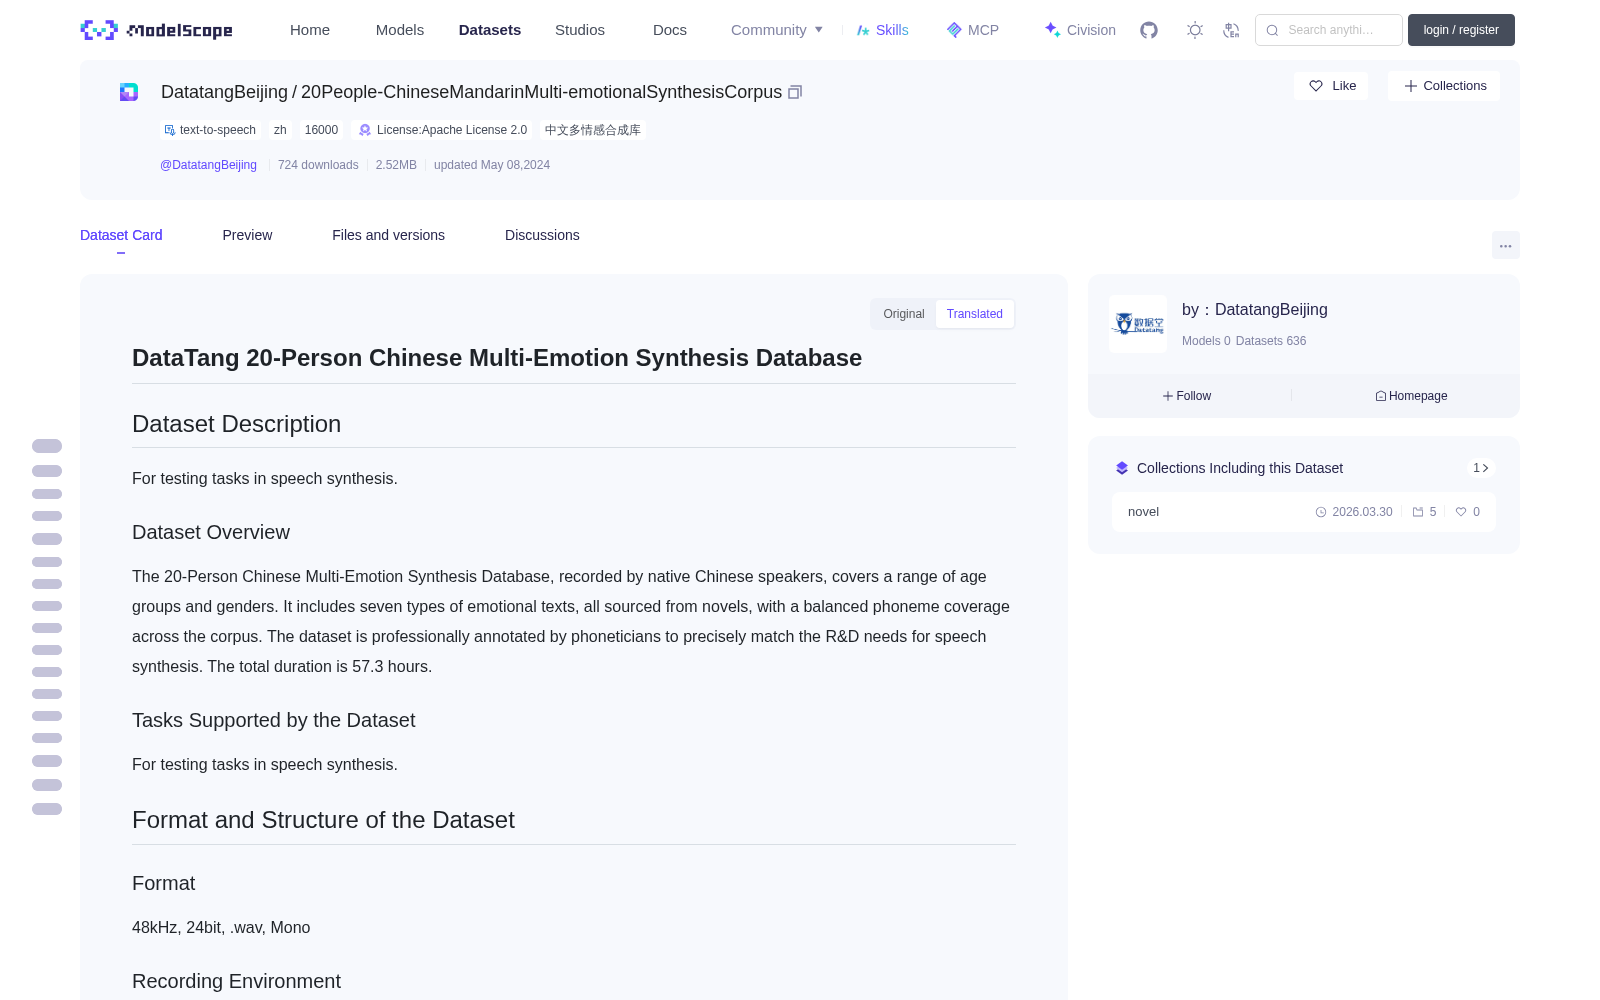Go to Docs in the top navigation

[x=670, y=30]
